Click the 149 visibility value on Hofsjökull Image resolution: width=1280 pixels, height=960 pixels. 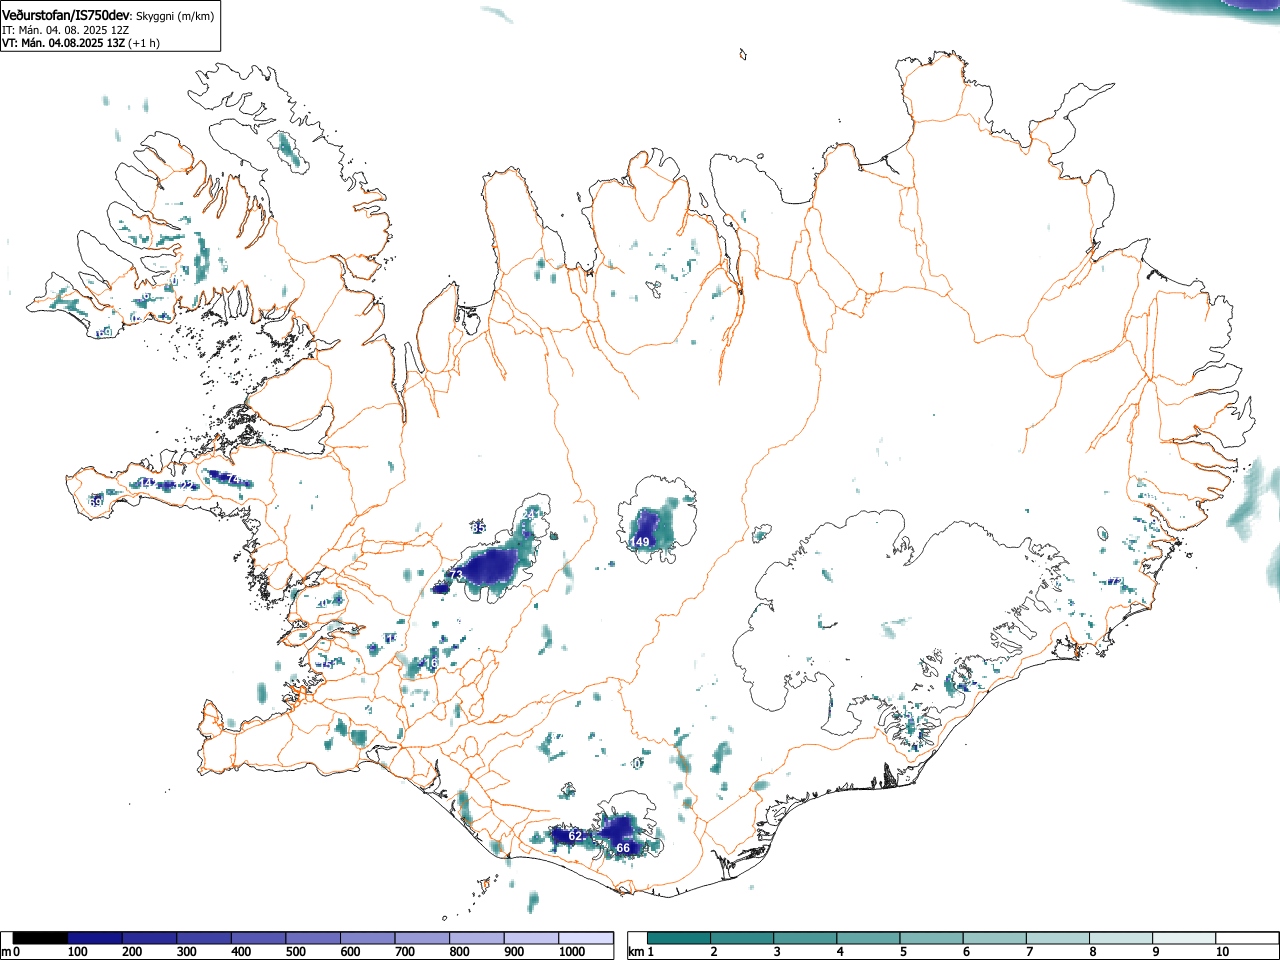coord(640,542)
